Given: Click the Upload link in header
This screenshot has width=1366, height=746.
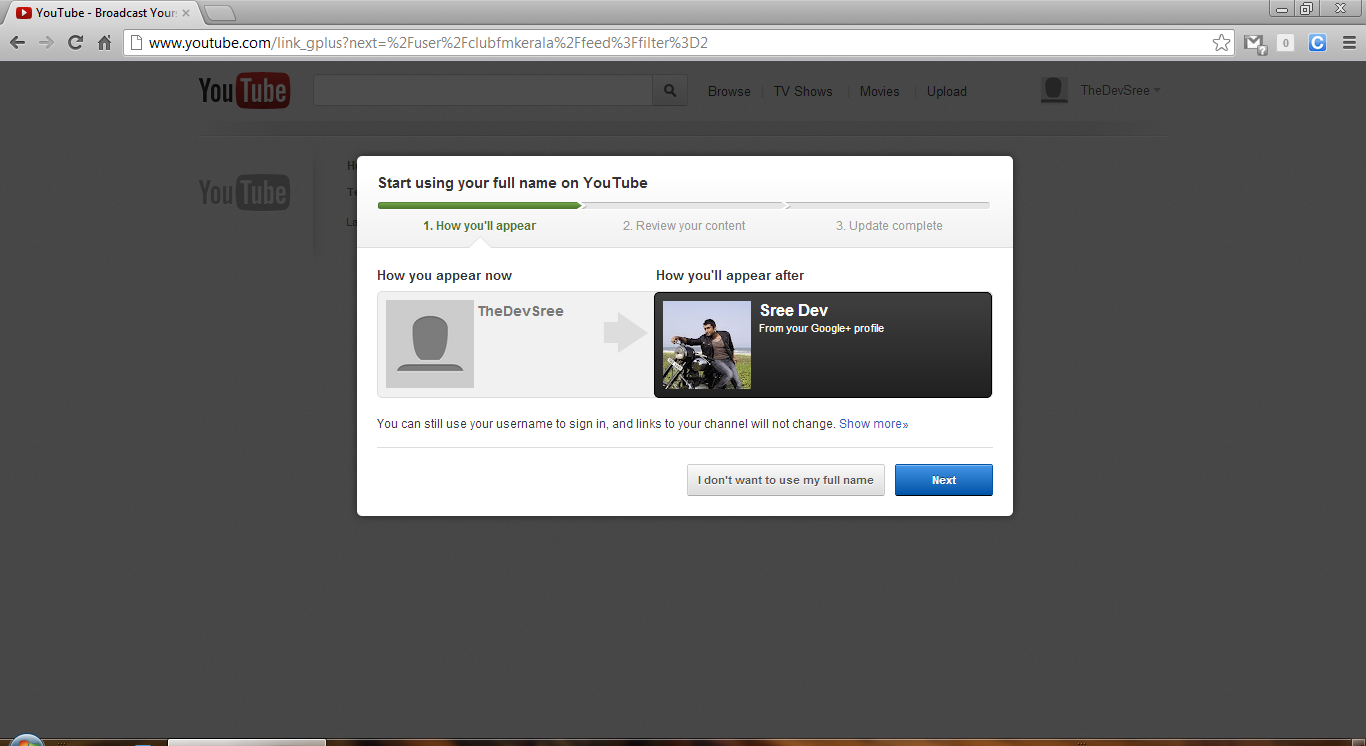Looking at the screenshot, I should [947, 91].
